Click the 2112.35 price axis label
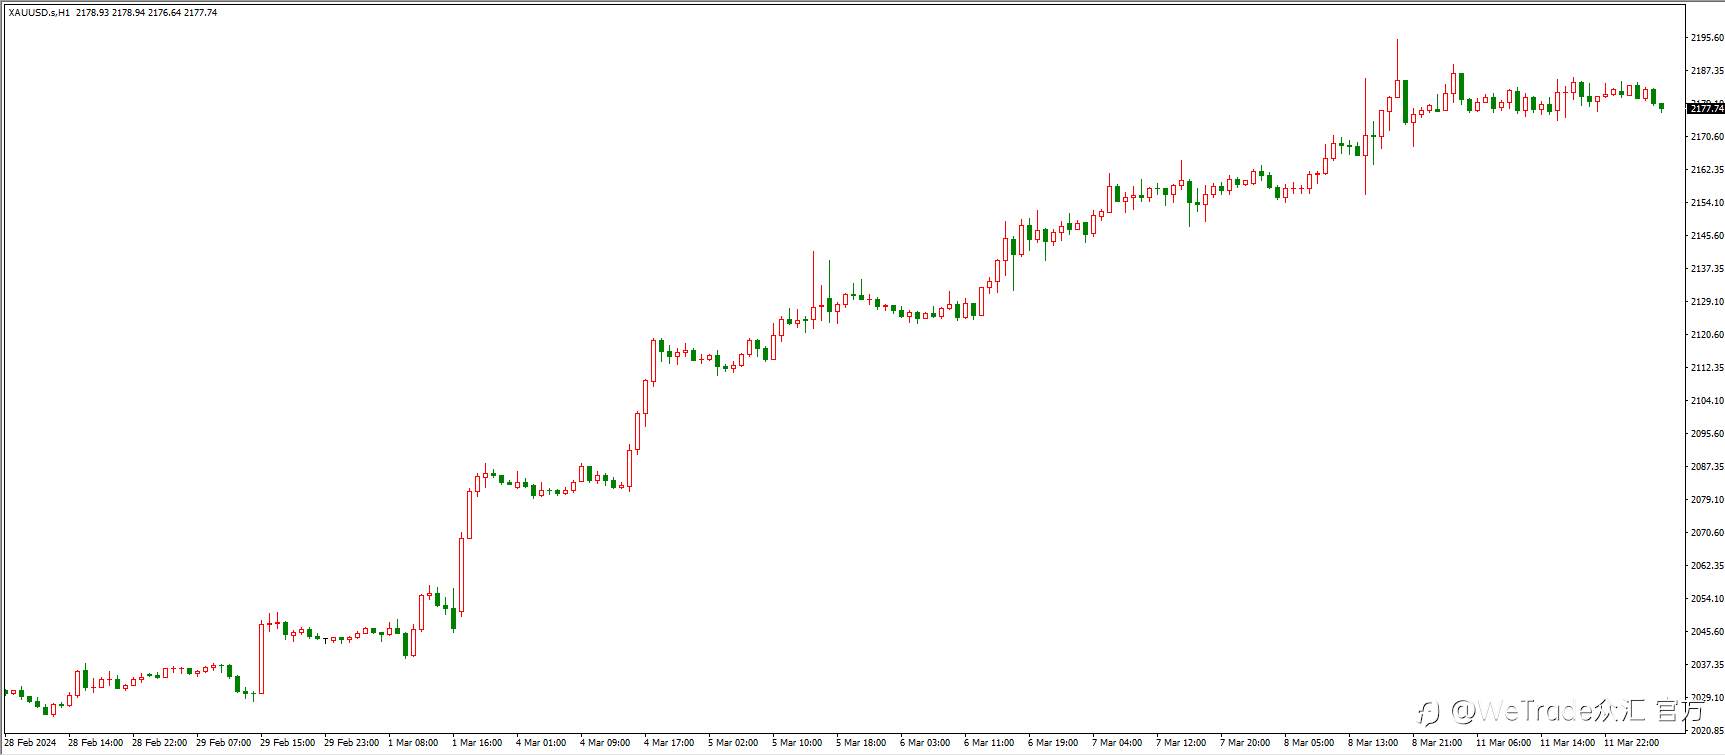The image size is (1725, 756). pyautogui.click(x=1707, y=368)
